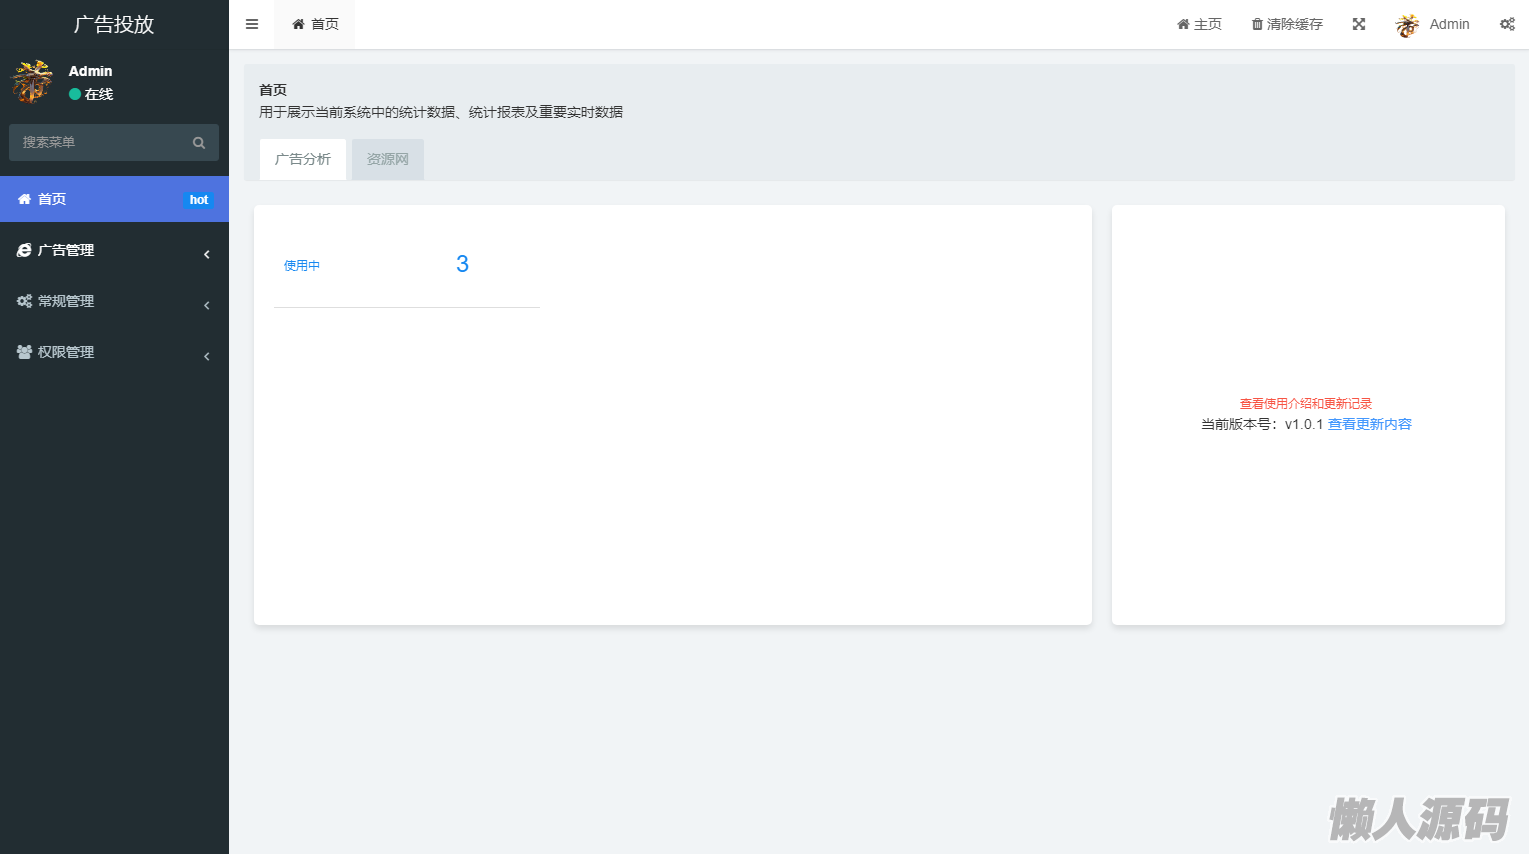This screenshot has height=854, width=1529.
Task: Click the number 3 statistic
Action: (462, 264)
